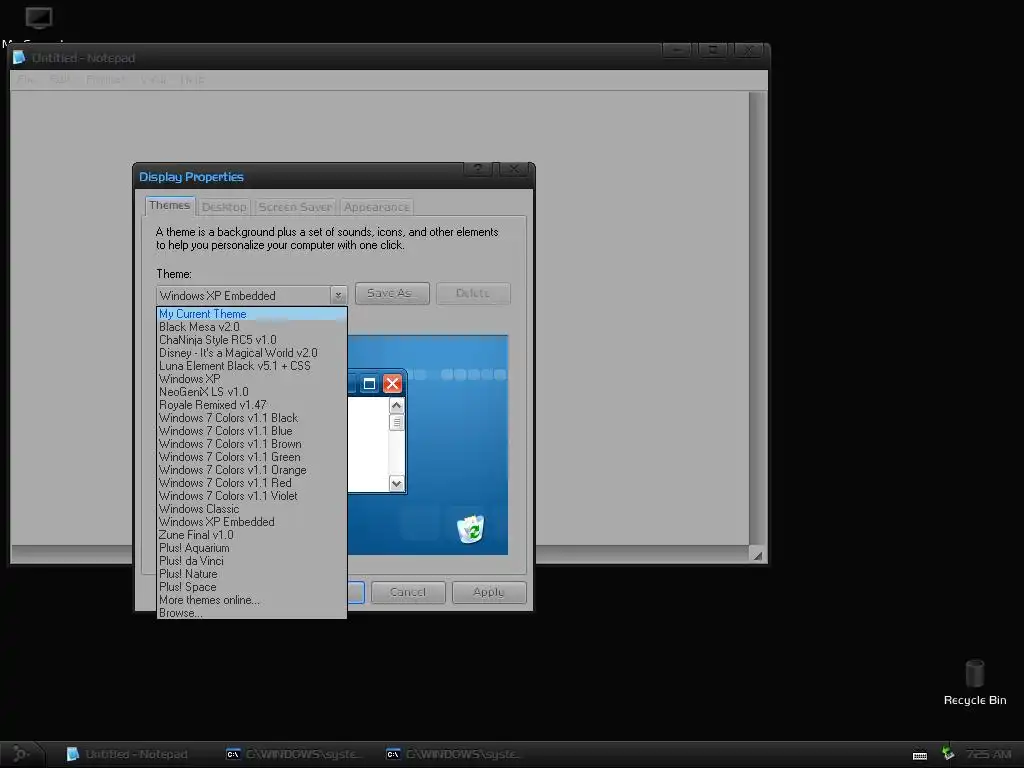The width and height of the screenshot is (1024, 768).
Task: Select Windows 7 Colors v1.1 Black
Action: point(251,418)
